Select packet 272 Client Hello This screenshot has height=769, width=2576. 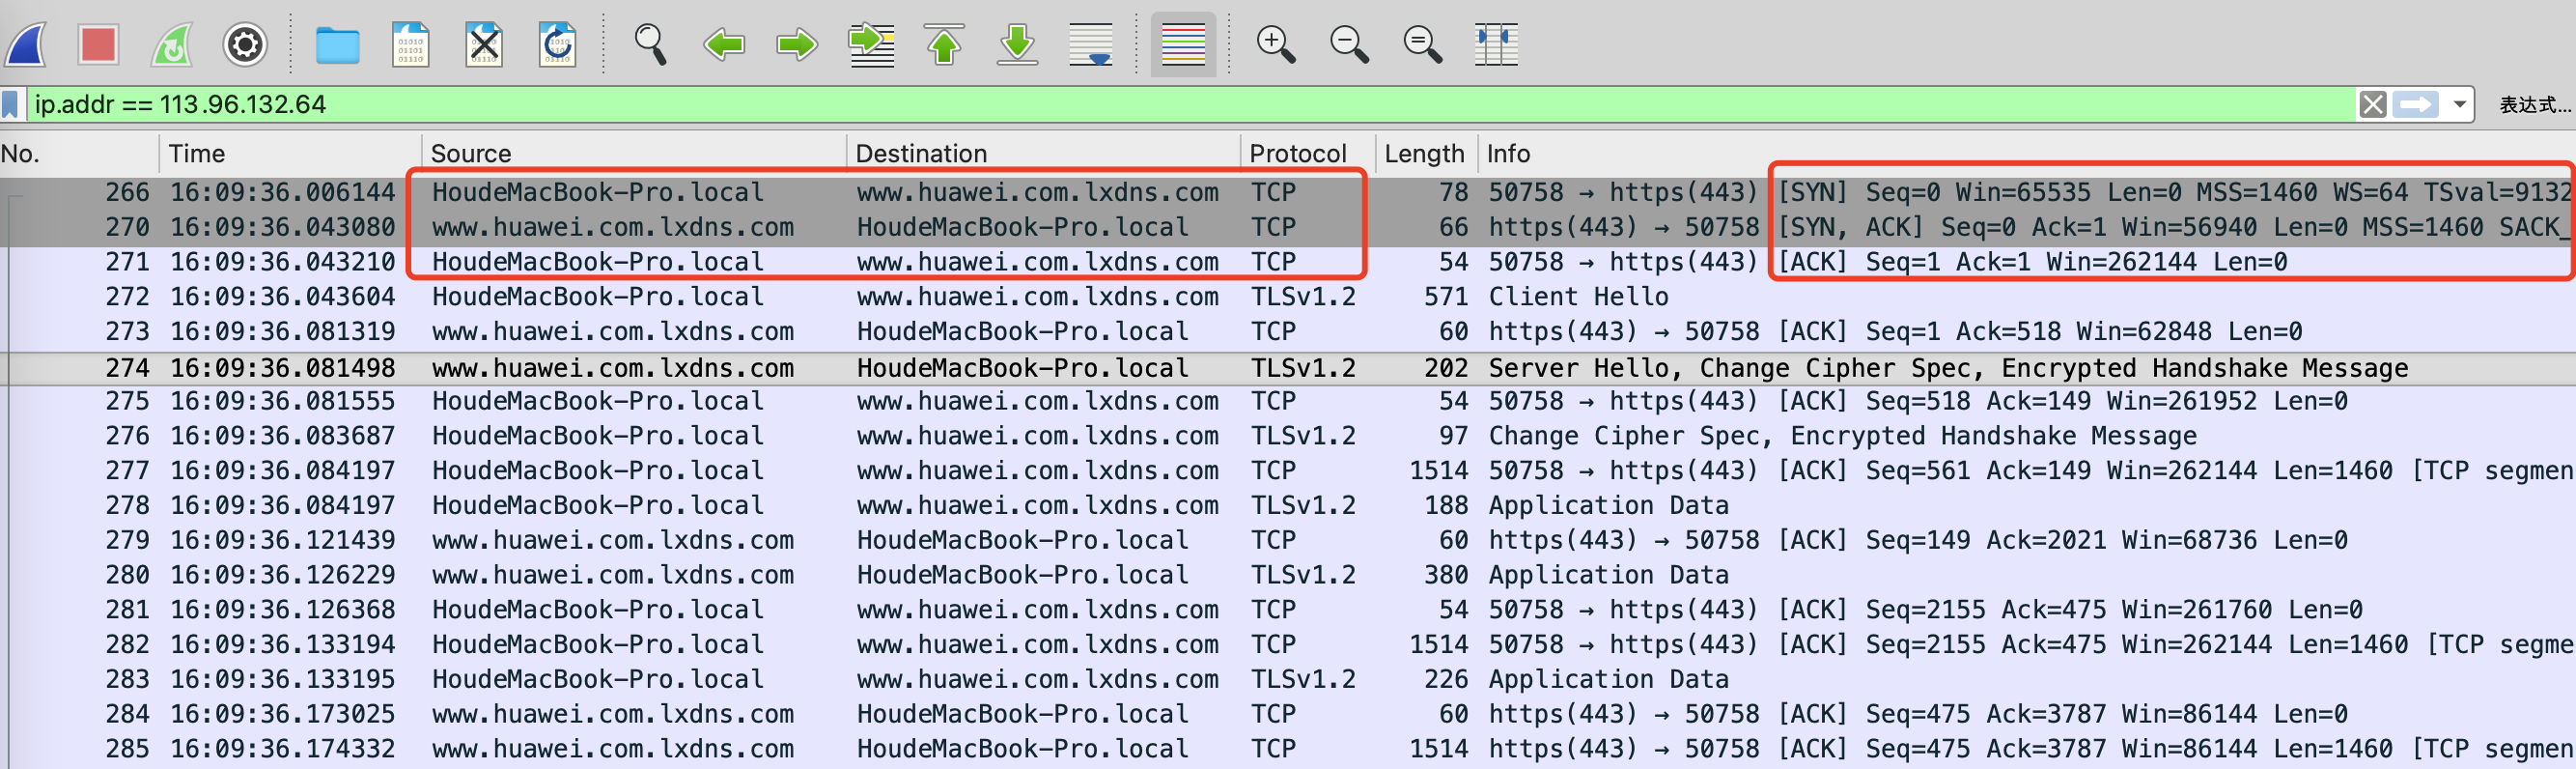tap(1288, 297)
